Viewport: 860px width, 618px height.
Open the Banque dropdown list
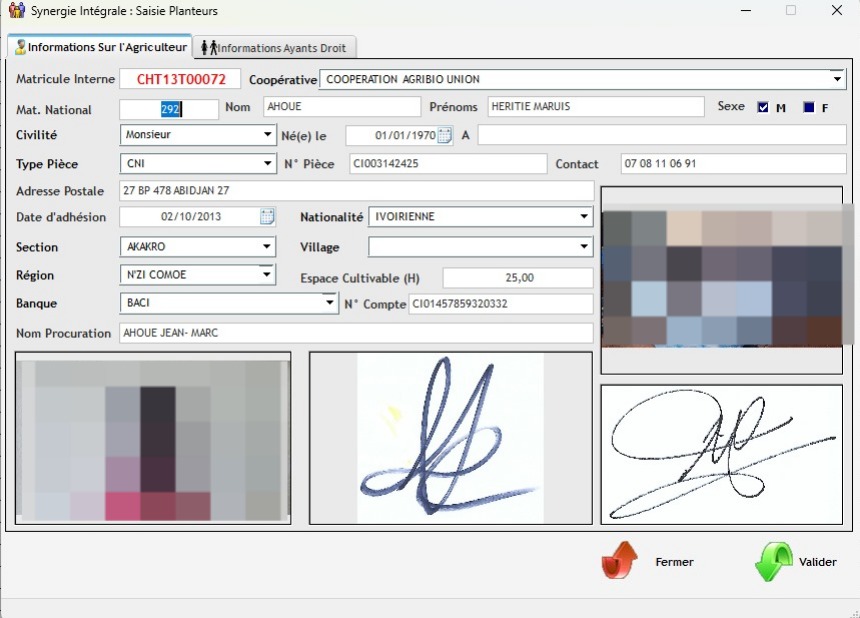click(330, 303)
